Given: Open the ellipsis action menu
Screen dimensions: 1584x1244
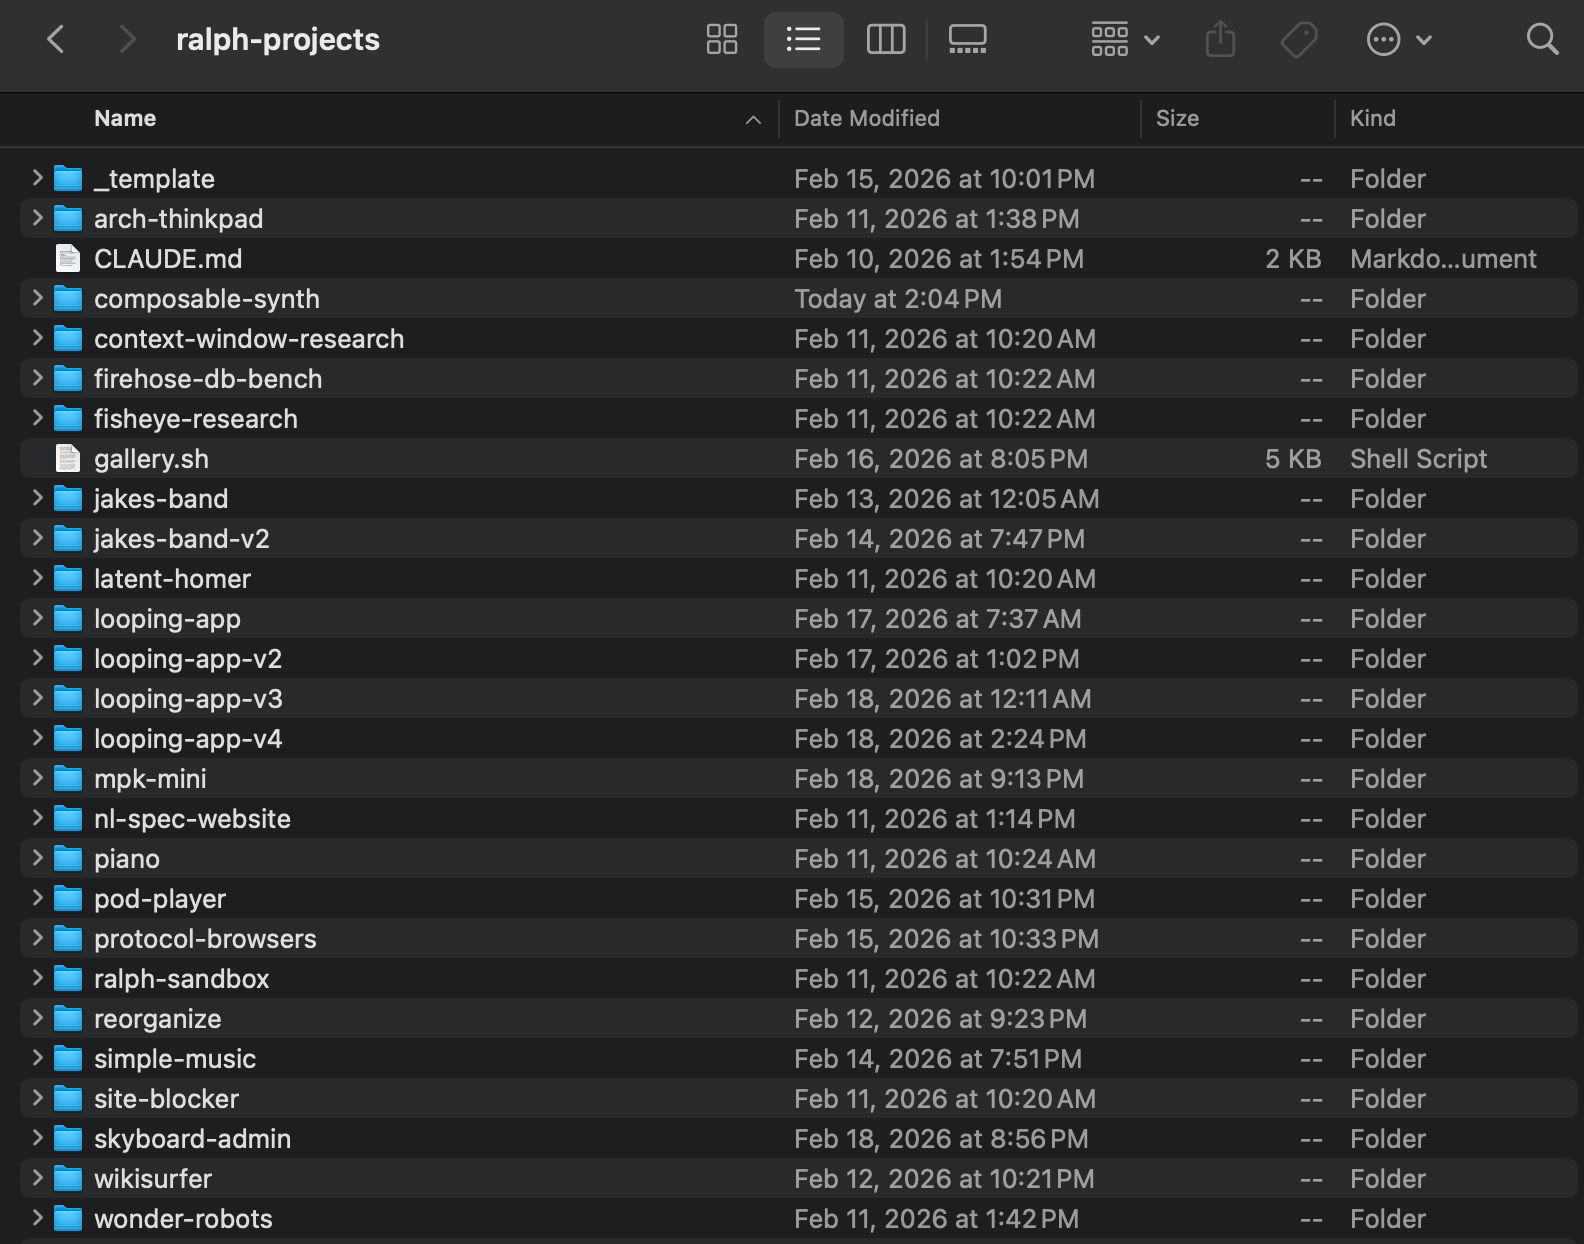Looking at the screenshot, I should tap(1398, 40).
